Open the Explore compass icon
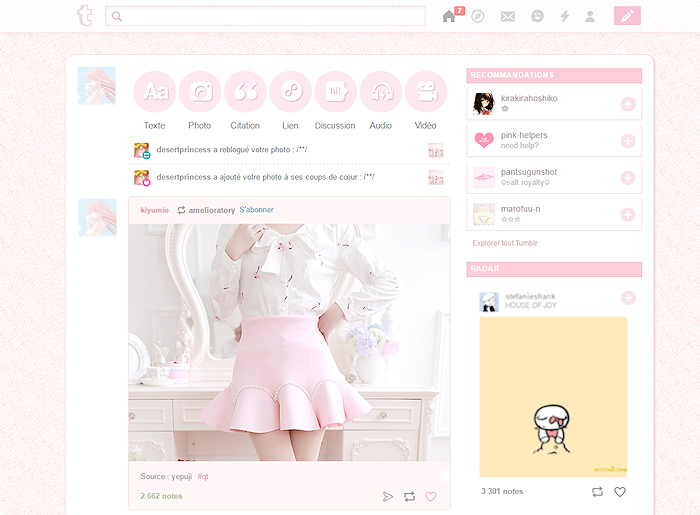This screenshot has width=700, height=515. coord(478,17)
